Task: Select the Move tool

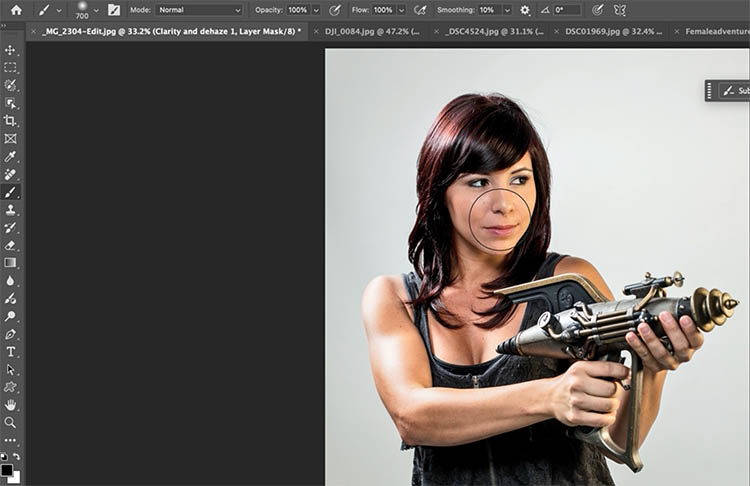Action: point(11,50)
